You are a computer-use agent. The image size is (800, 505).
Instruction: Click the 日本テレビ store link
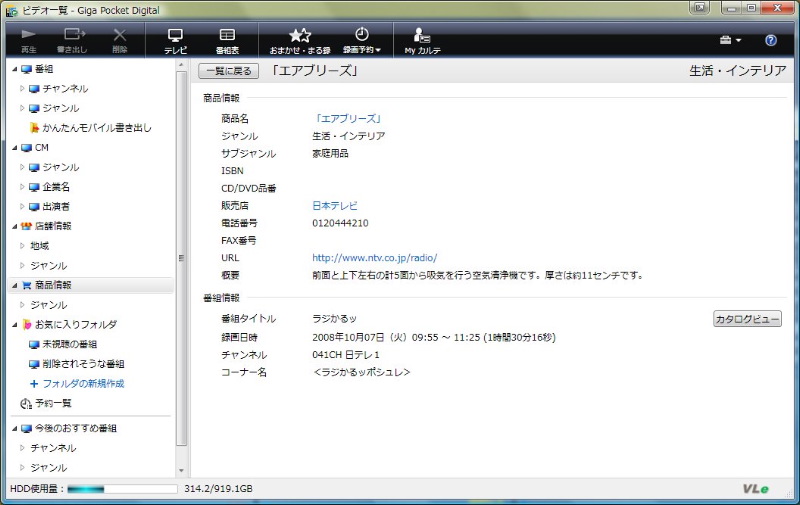[x=334, y=205]
